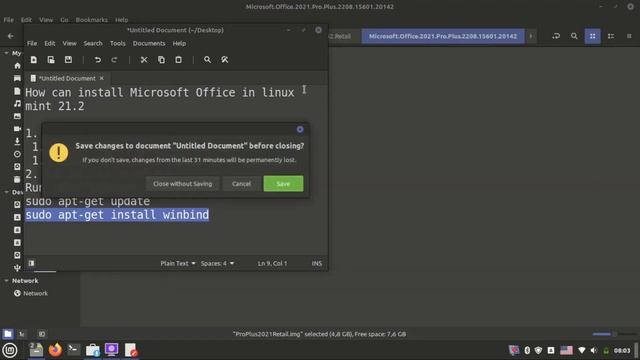Click the Software Manager panel icon

tap(93, 350)
